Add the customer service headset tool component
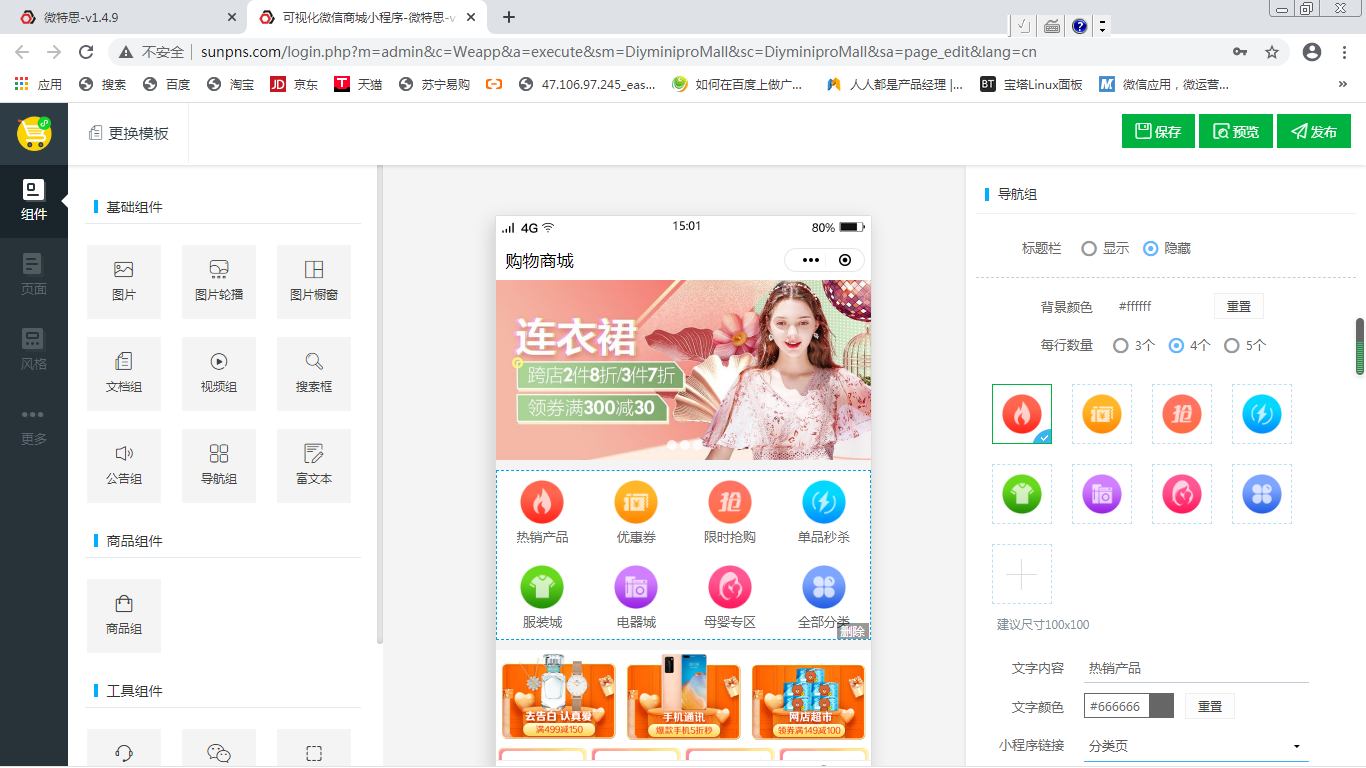This screenshot has width=1366, height=768. click(124, 748)
